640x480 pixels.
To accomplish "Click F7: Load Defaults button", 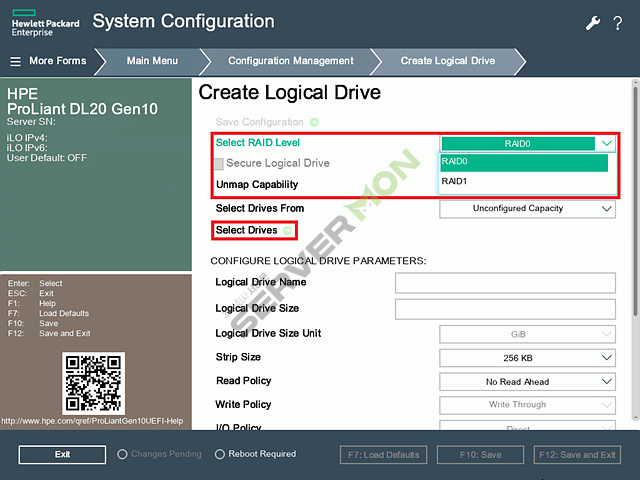I will pyautogui.click(x=383, y=455).
